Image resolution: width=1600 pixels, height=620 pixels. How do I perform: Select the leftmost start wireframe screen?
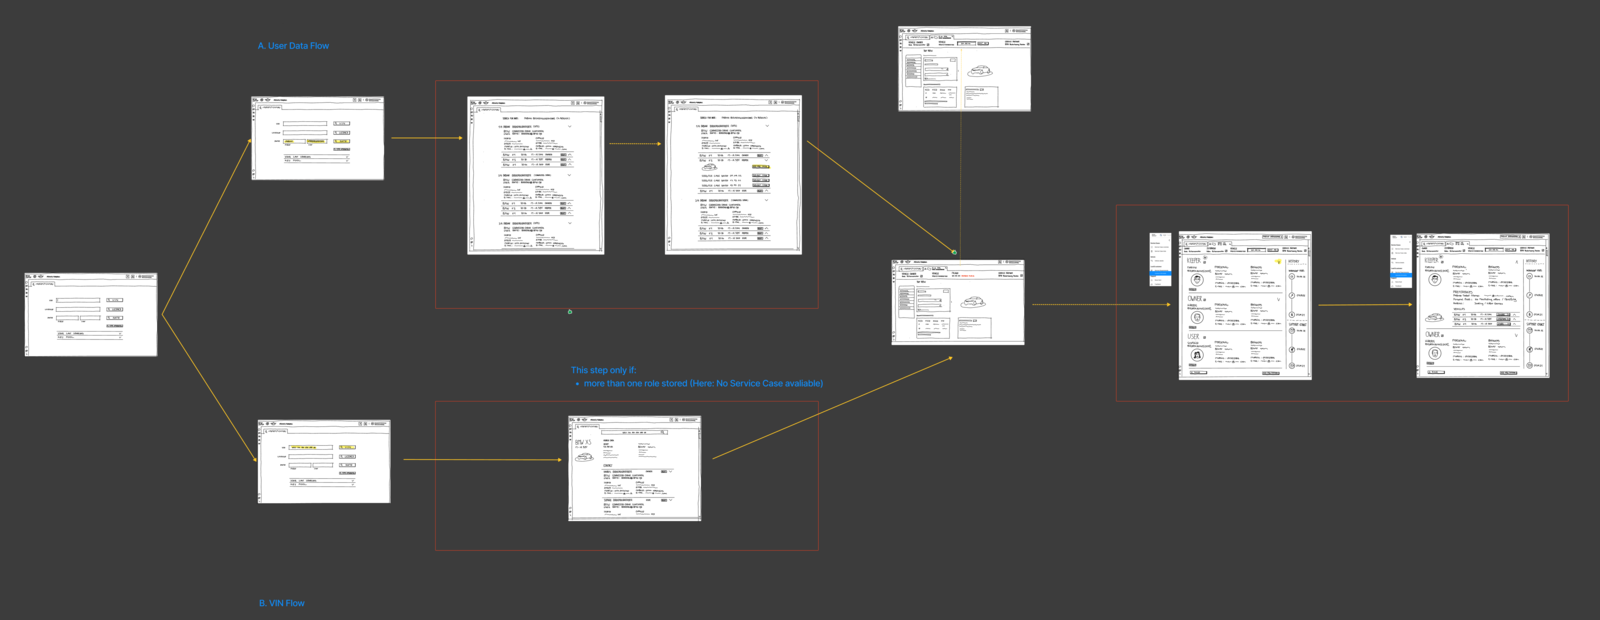tap(91, 314)
